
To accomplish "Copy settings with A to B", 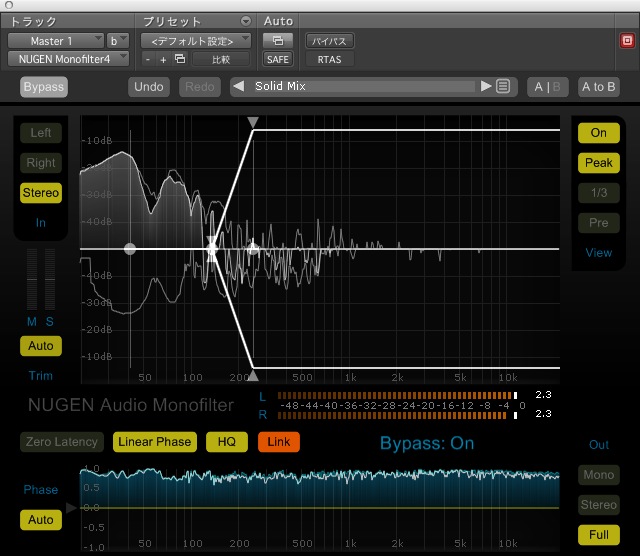I will [x=598, y=87].
